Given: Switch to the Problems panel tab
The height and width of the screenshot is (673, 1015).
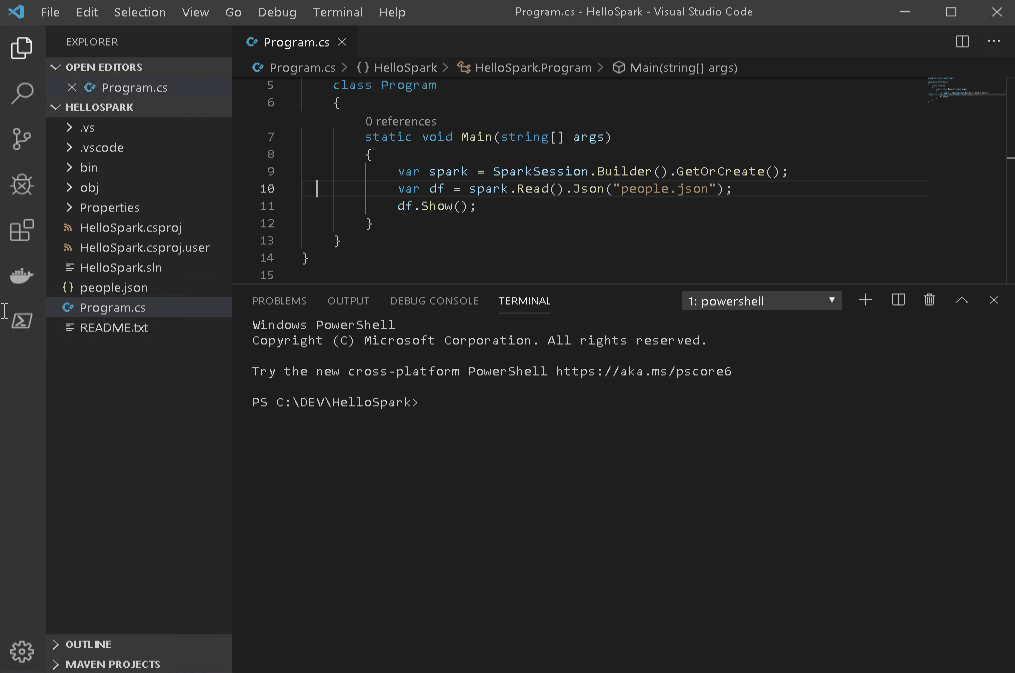Looking at the screenshot, I should coord(279,301).
